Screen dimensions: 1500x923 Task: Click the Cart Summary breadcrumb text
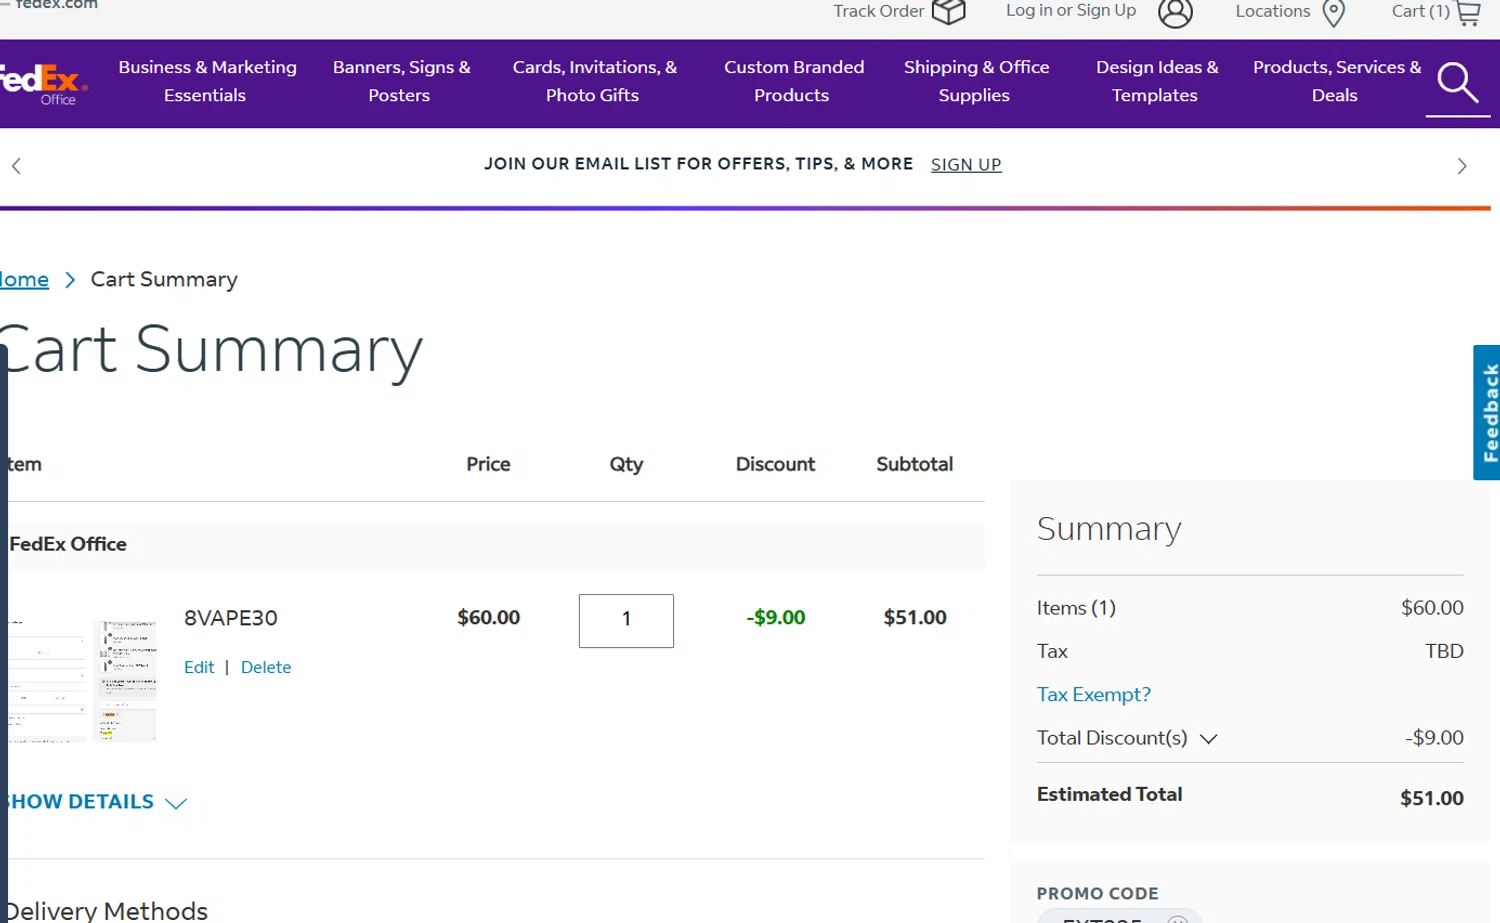point(164,280)
